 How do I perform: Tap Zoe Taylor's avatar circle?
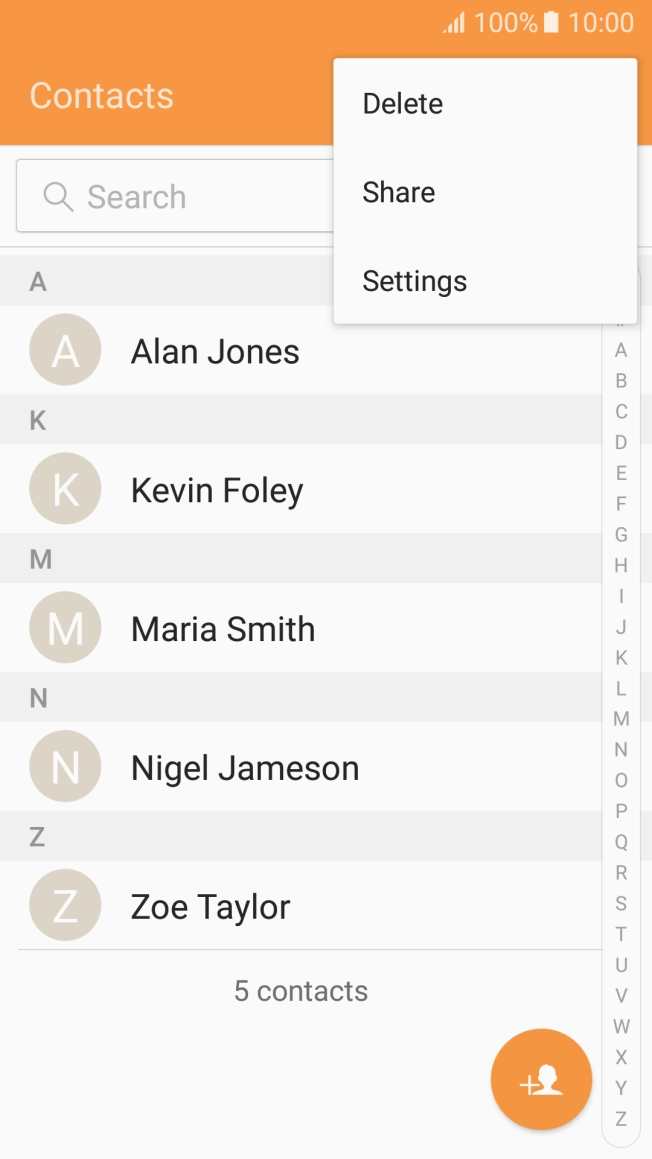click(65, 905)
